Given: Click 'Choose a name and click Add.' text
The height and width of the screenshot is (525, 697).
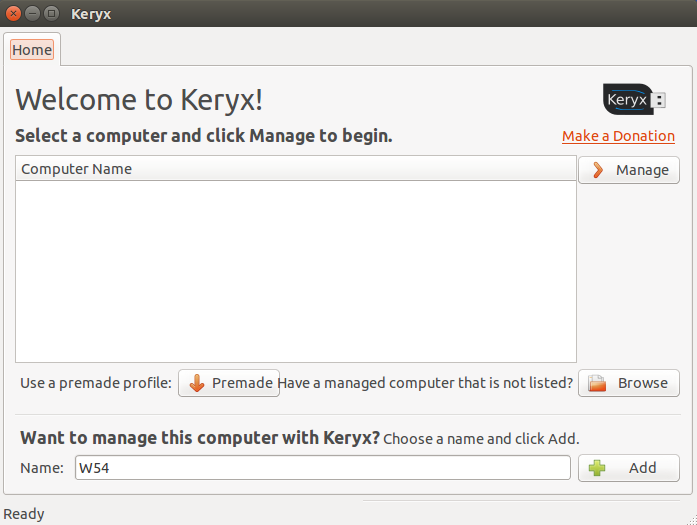Looking at the screenshot, I should coord(481,439).
